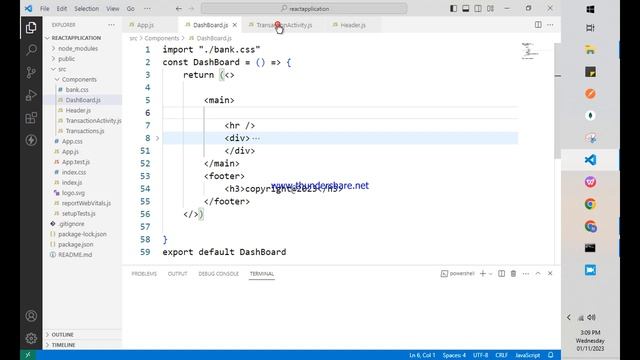Open additional menus ellipsis in menu bar
Image resolution: width=640 pixels, height=360 pixels.
coord(147,9)
